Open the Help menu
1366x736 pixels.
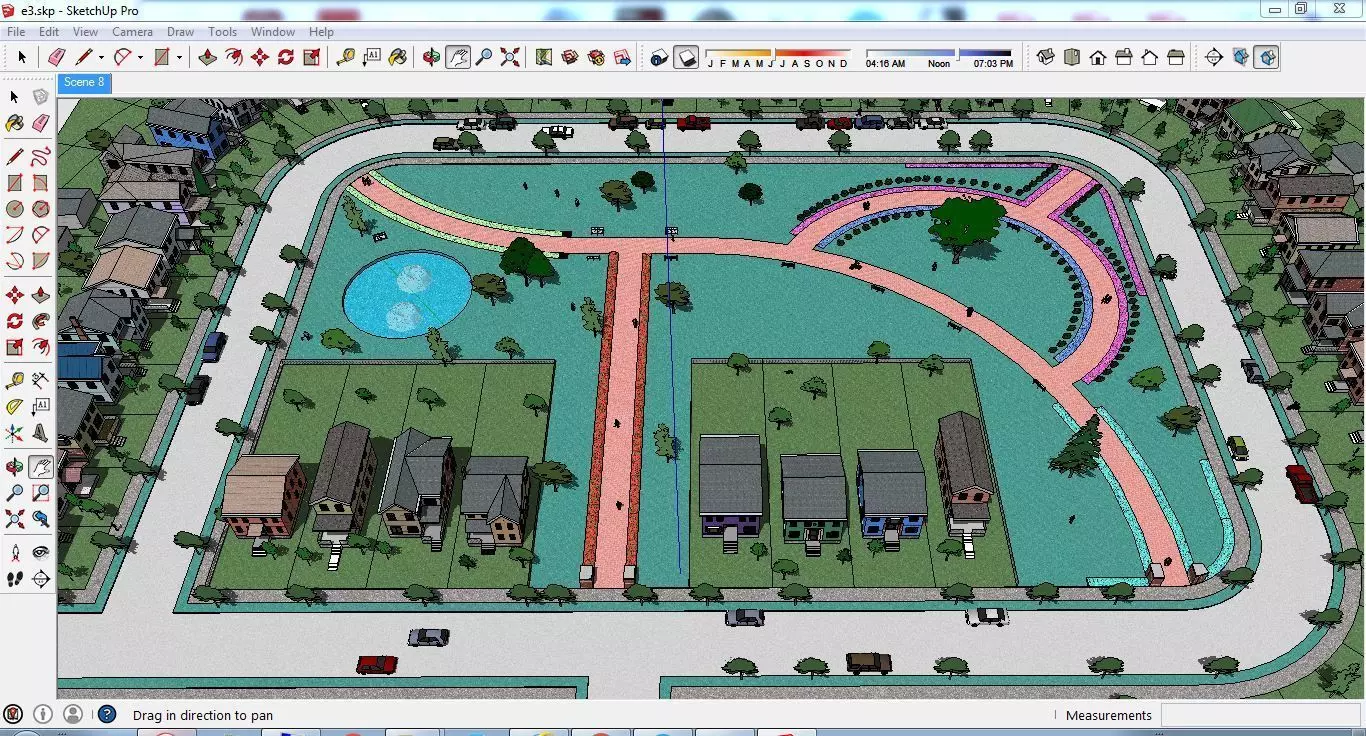click(x=321, y=32)
